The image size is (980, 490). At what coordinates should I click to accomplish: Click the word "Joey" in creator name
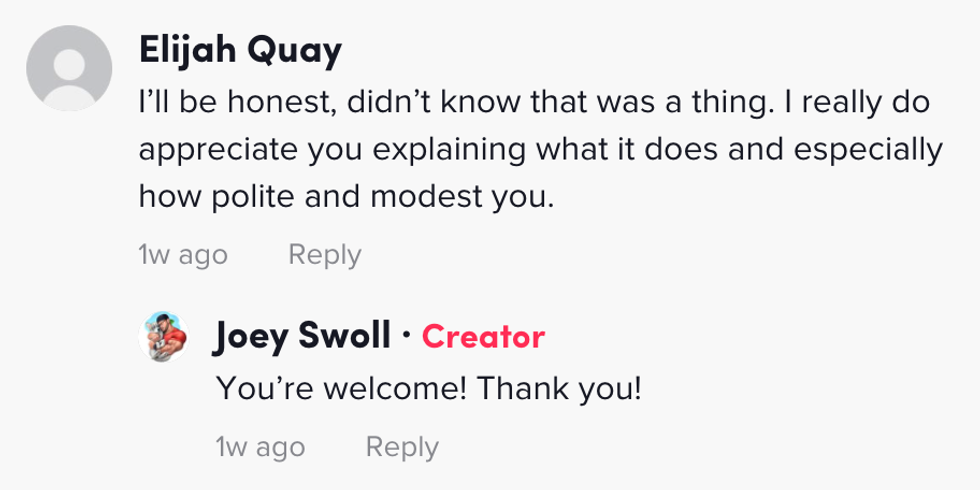(249, 337)
